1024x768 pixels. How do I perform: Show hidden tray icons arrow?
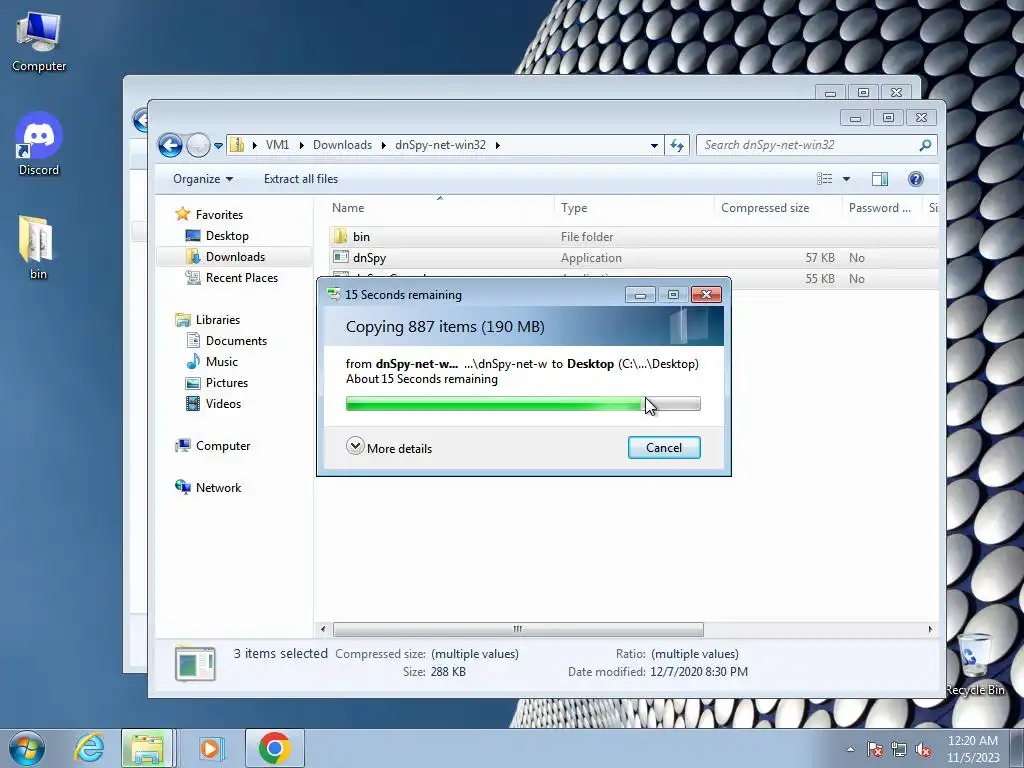pos(850,749)
